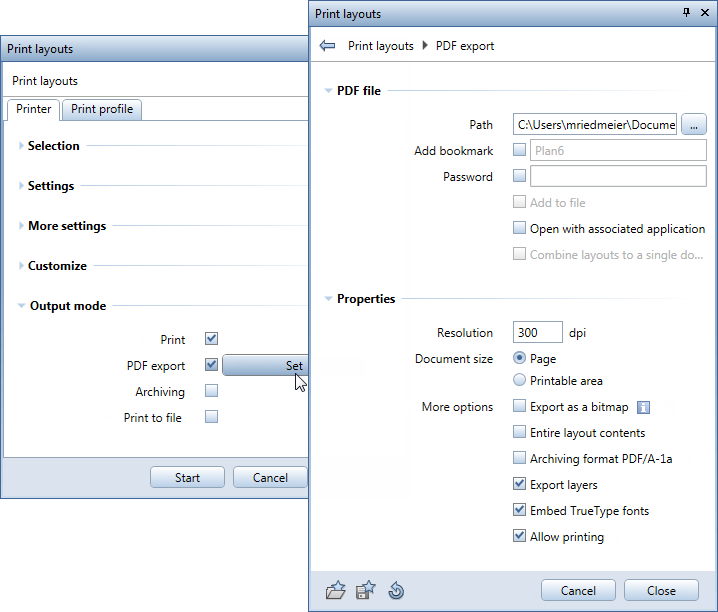Browse for PDF path with ellipsis button
The image size is (718, 612).
[695, 124]
